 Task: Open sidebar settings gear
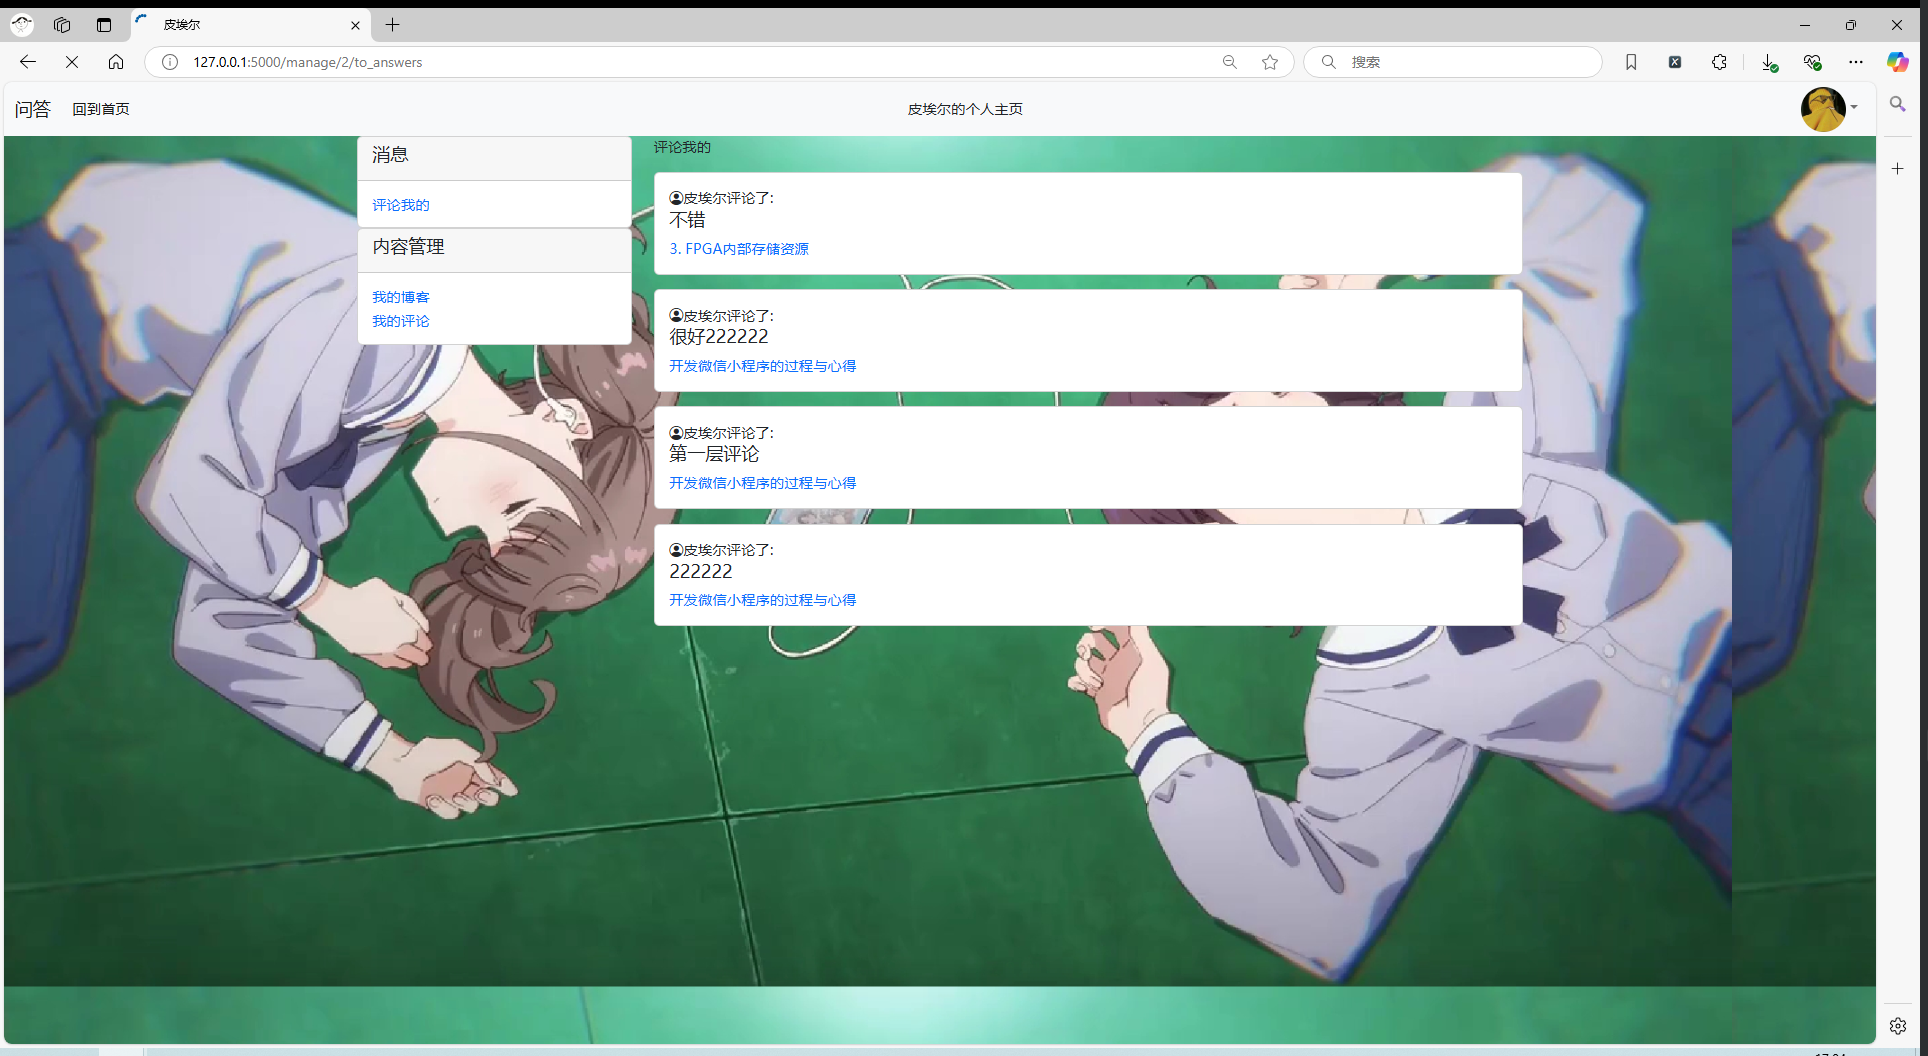pos(1898,1026)
